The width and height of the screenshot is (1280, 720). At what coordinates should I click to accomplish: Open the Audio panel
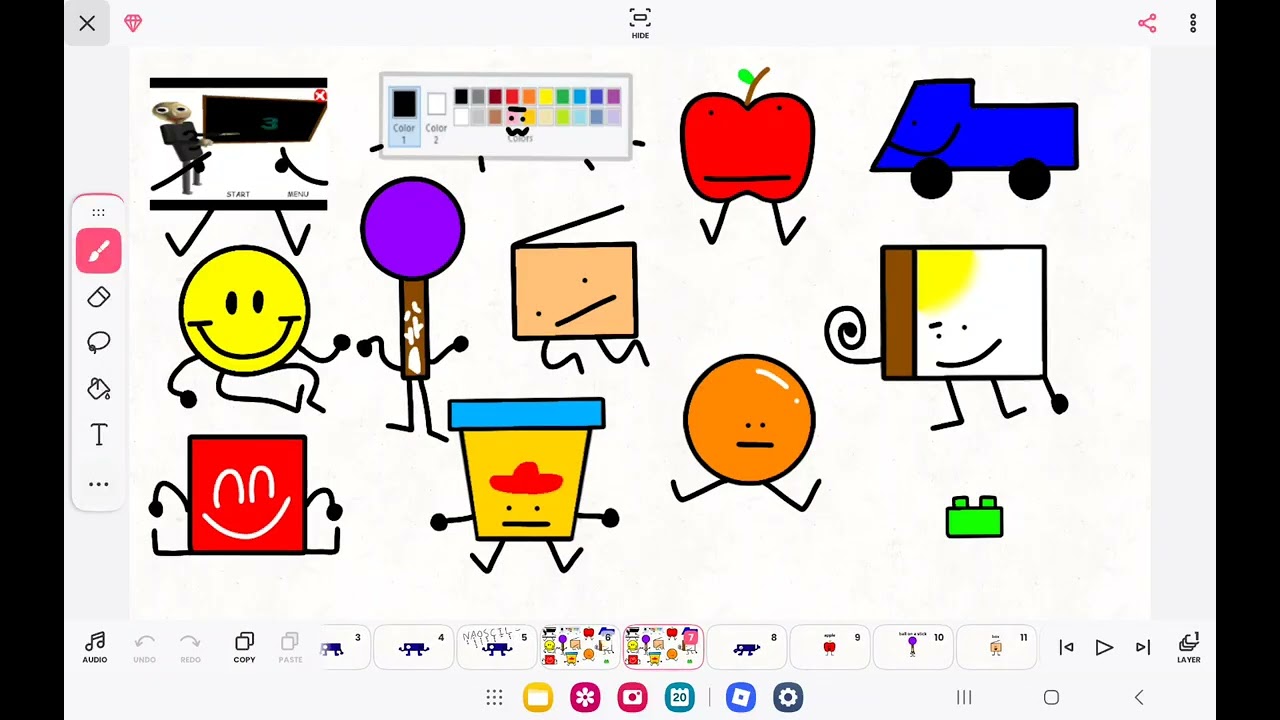click(95, 647)
